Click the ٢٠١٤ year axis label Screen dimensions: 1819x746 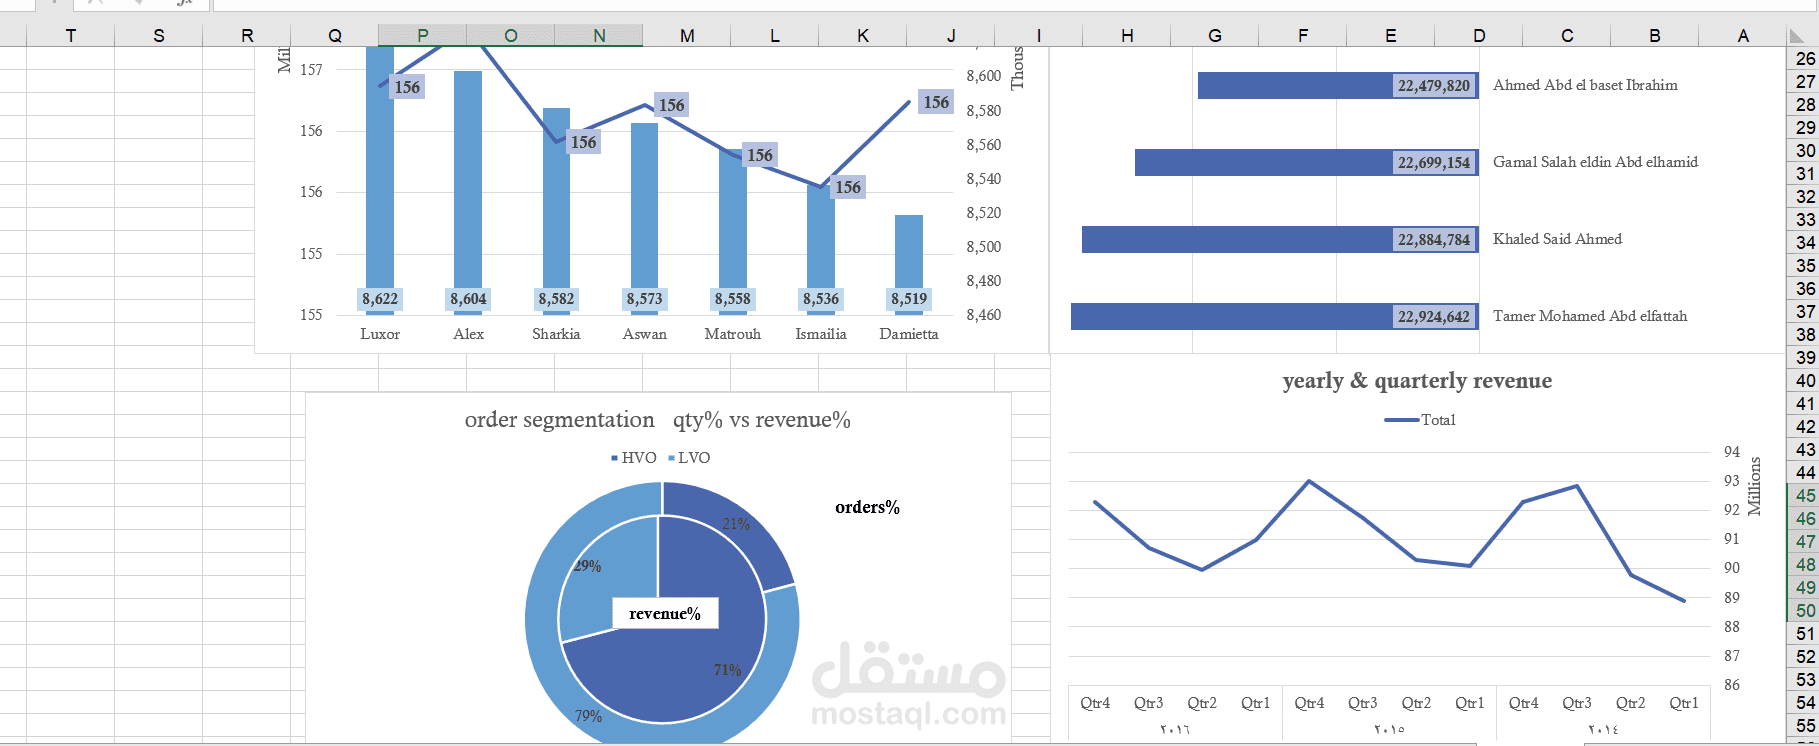pyautogui.click(x=1603, y=729)
